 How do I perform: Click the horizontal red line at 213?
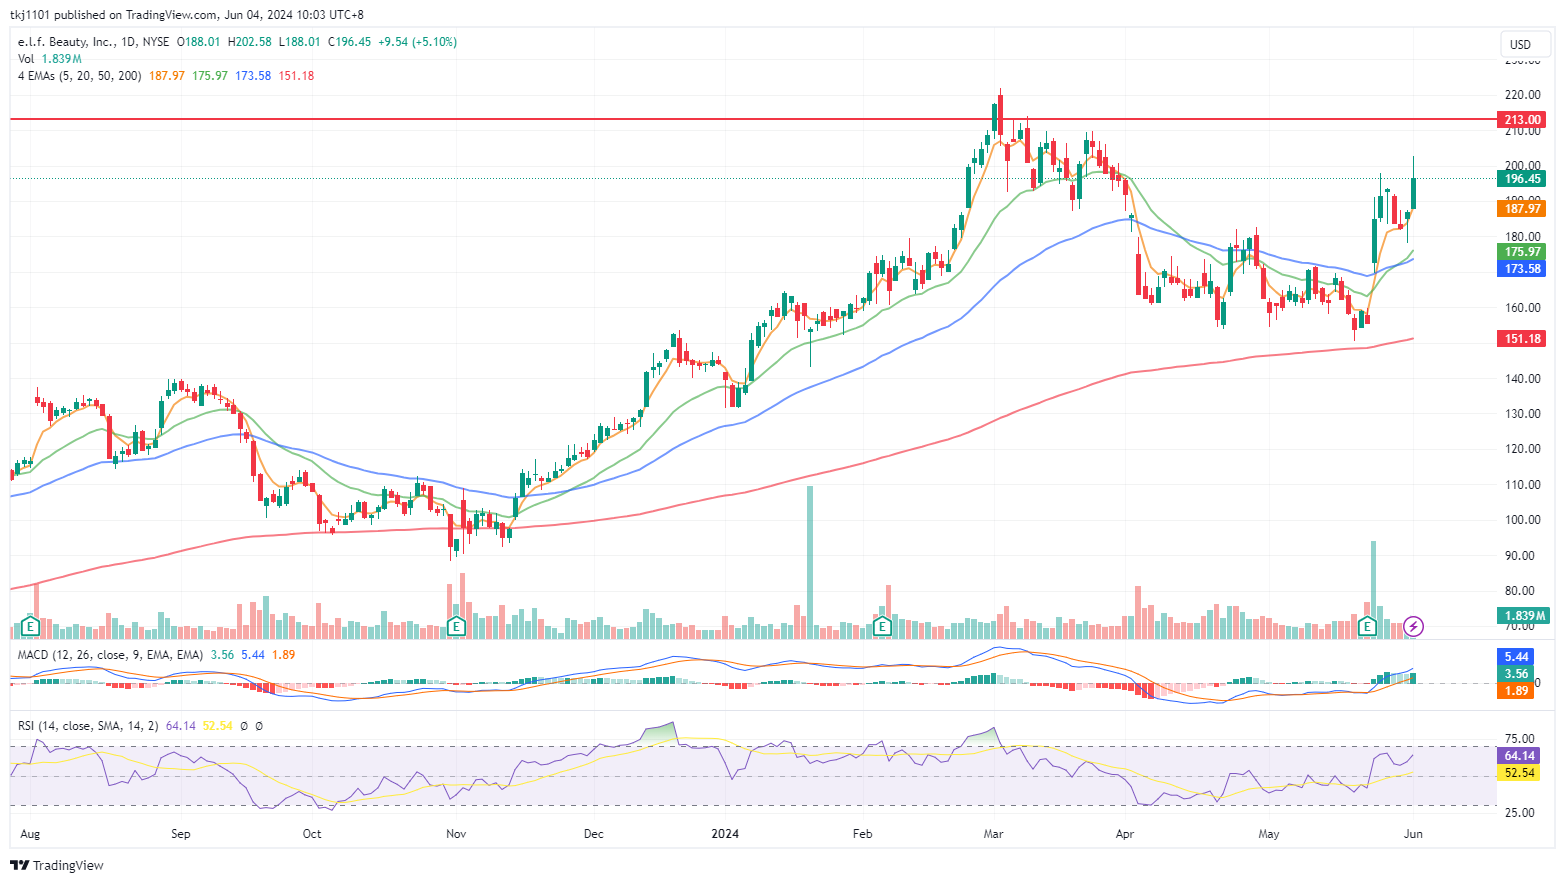coord(753,119)
